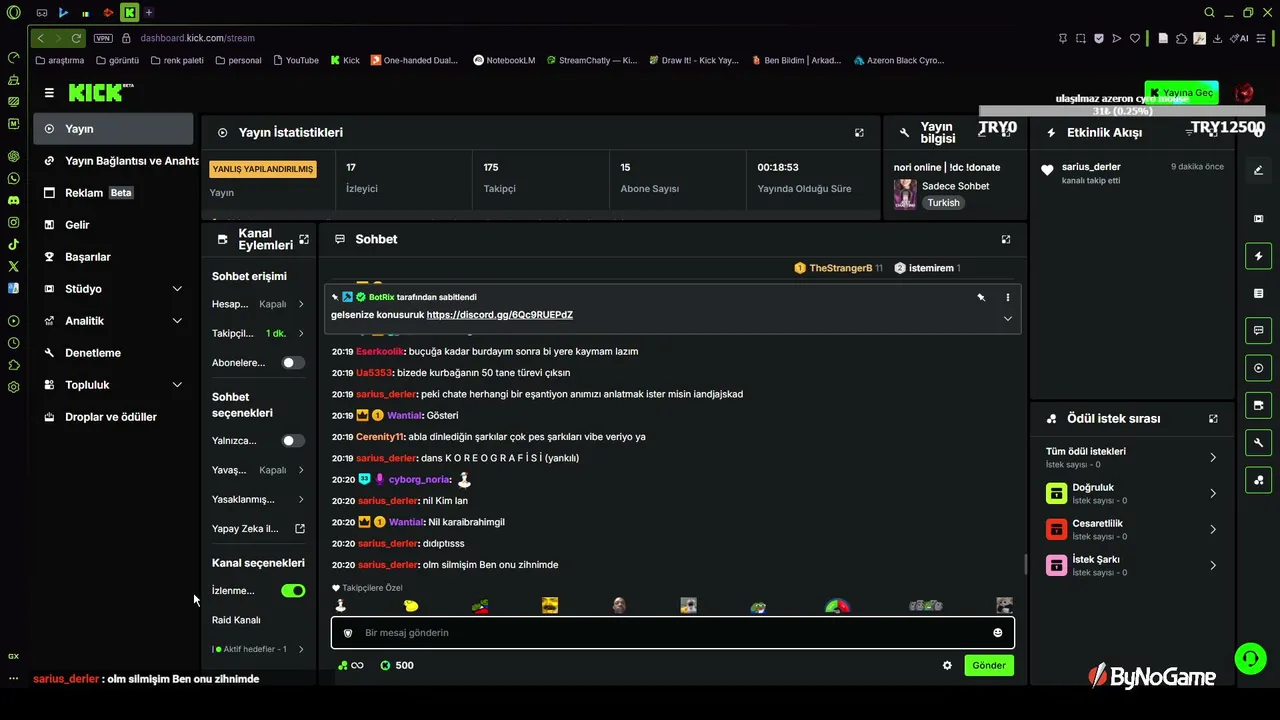Open NotebookLM bookmark
1280x720 pixels.
pyautogui.click(x=504, y=60)
